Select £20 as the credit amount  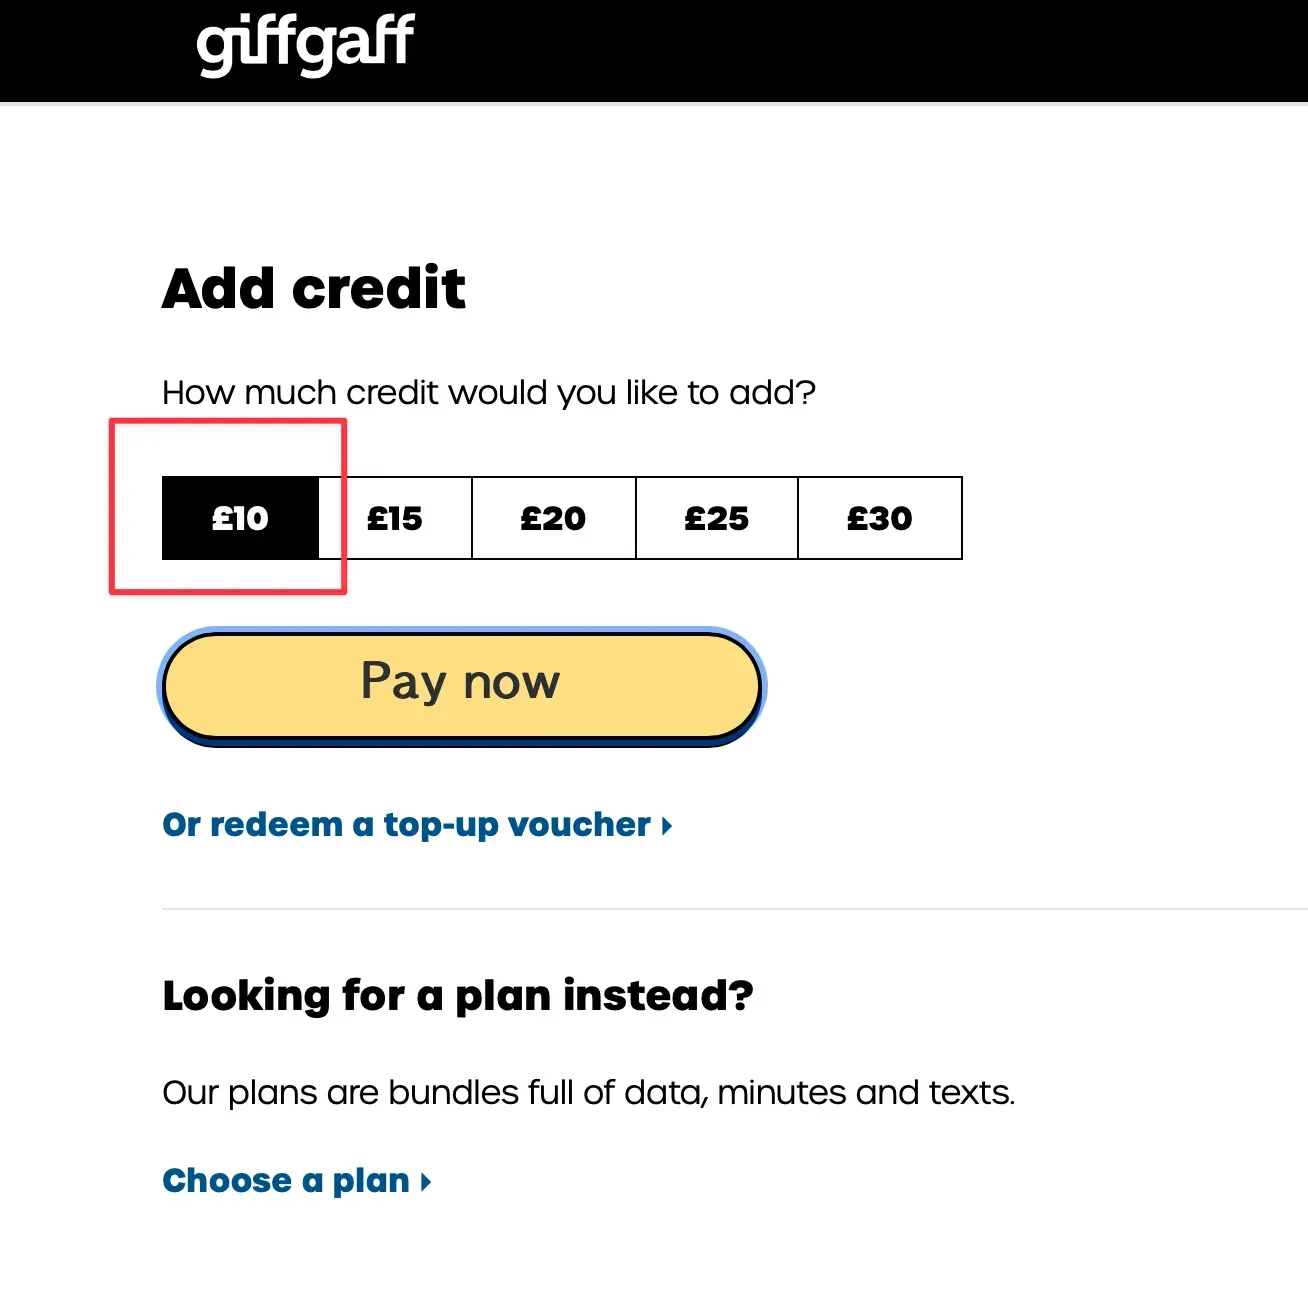[553, 518]
